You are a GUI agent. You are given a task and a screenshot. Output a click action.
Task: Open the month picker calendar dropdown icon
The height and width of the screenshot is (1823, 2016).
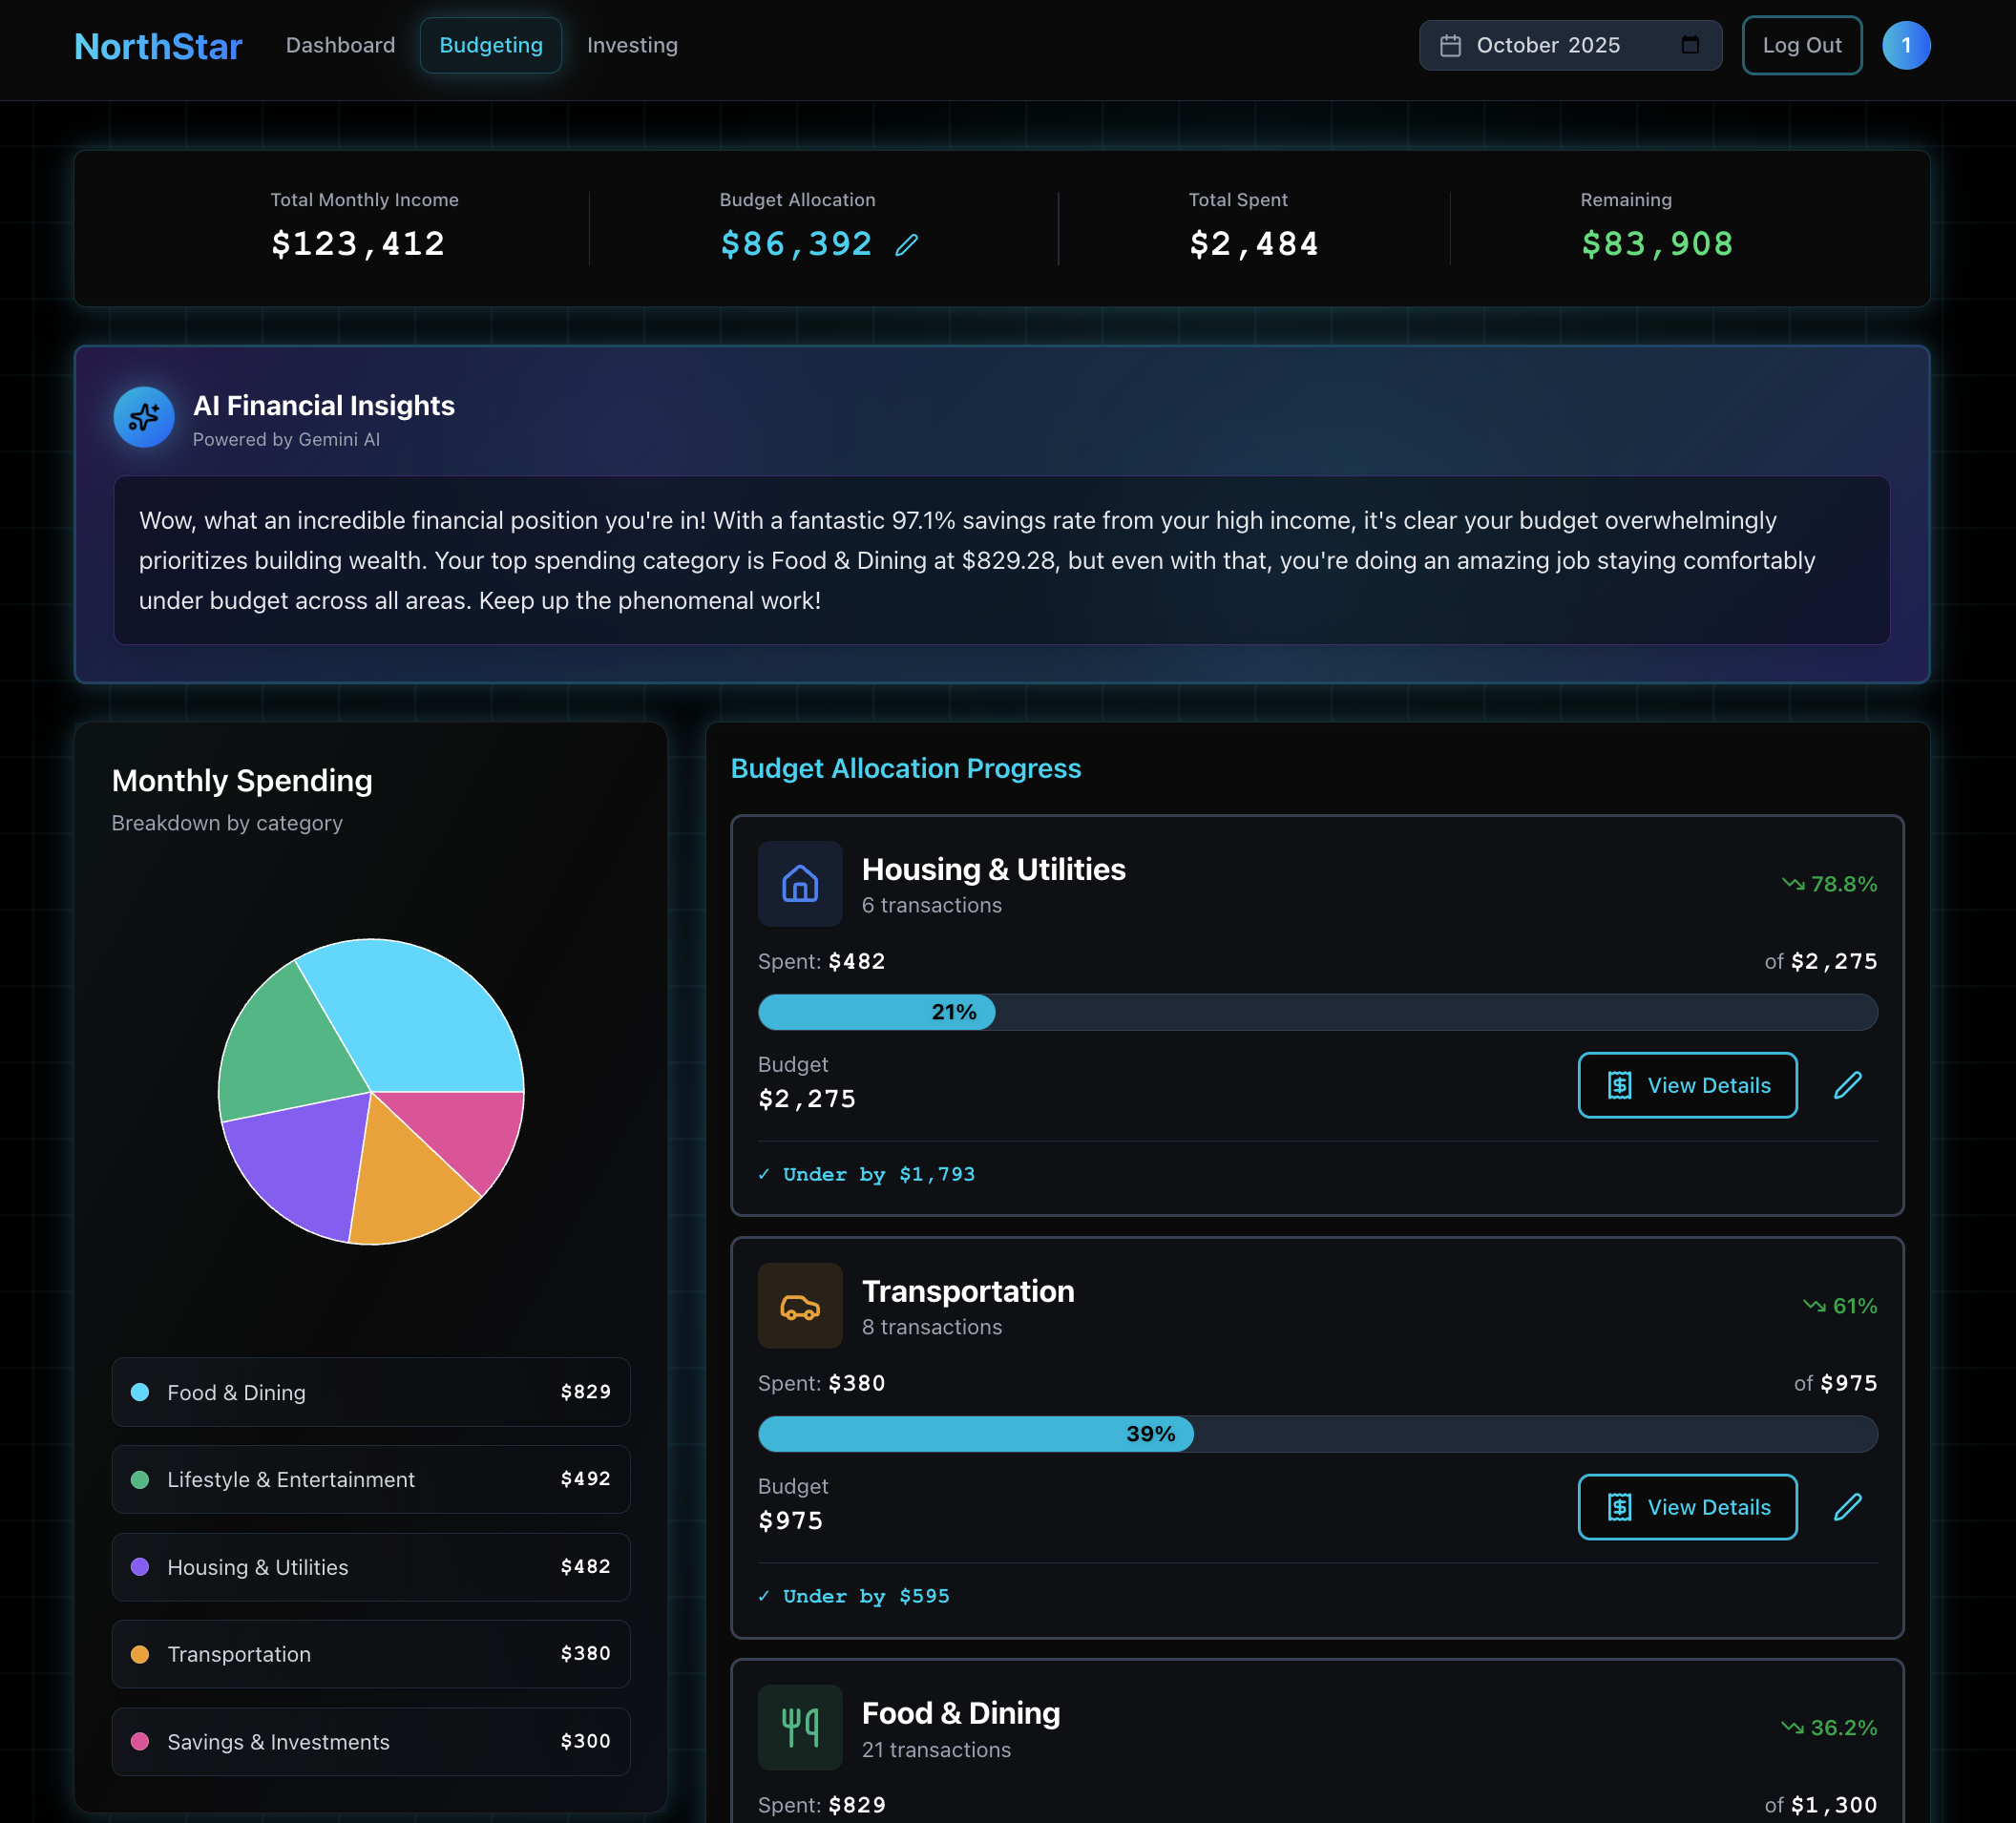coord(1690,46)
